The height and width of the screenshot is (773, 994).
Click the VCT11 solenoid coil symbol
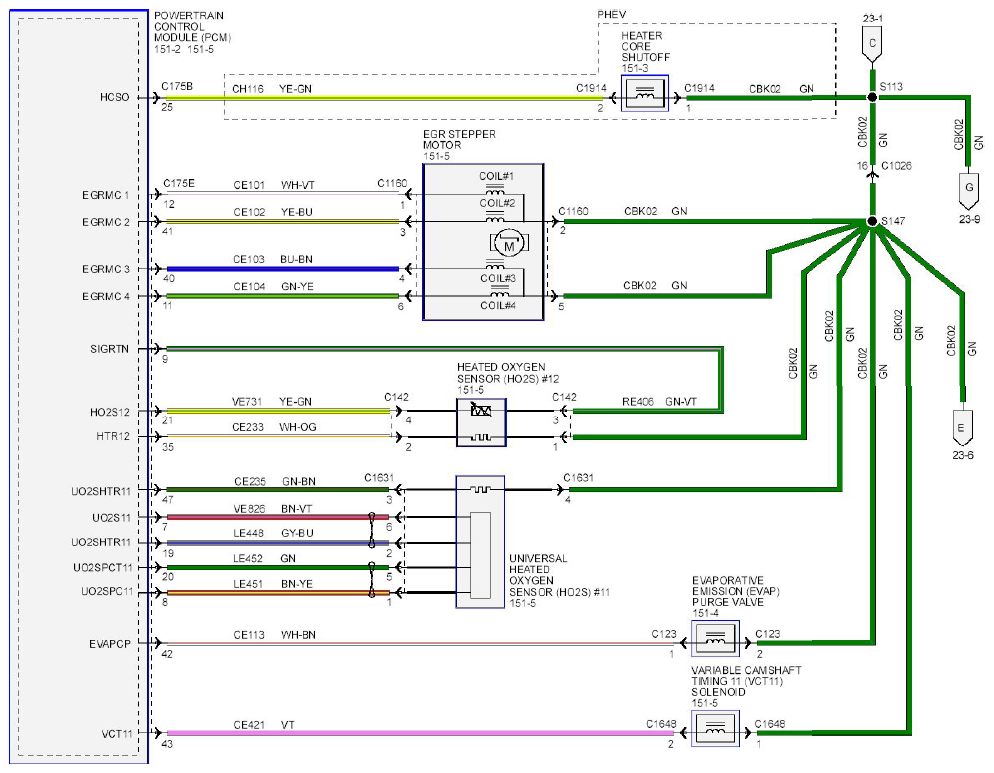pos(715,729)
